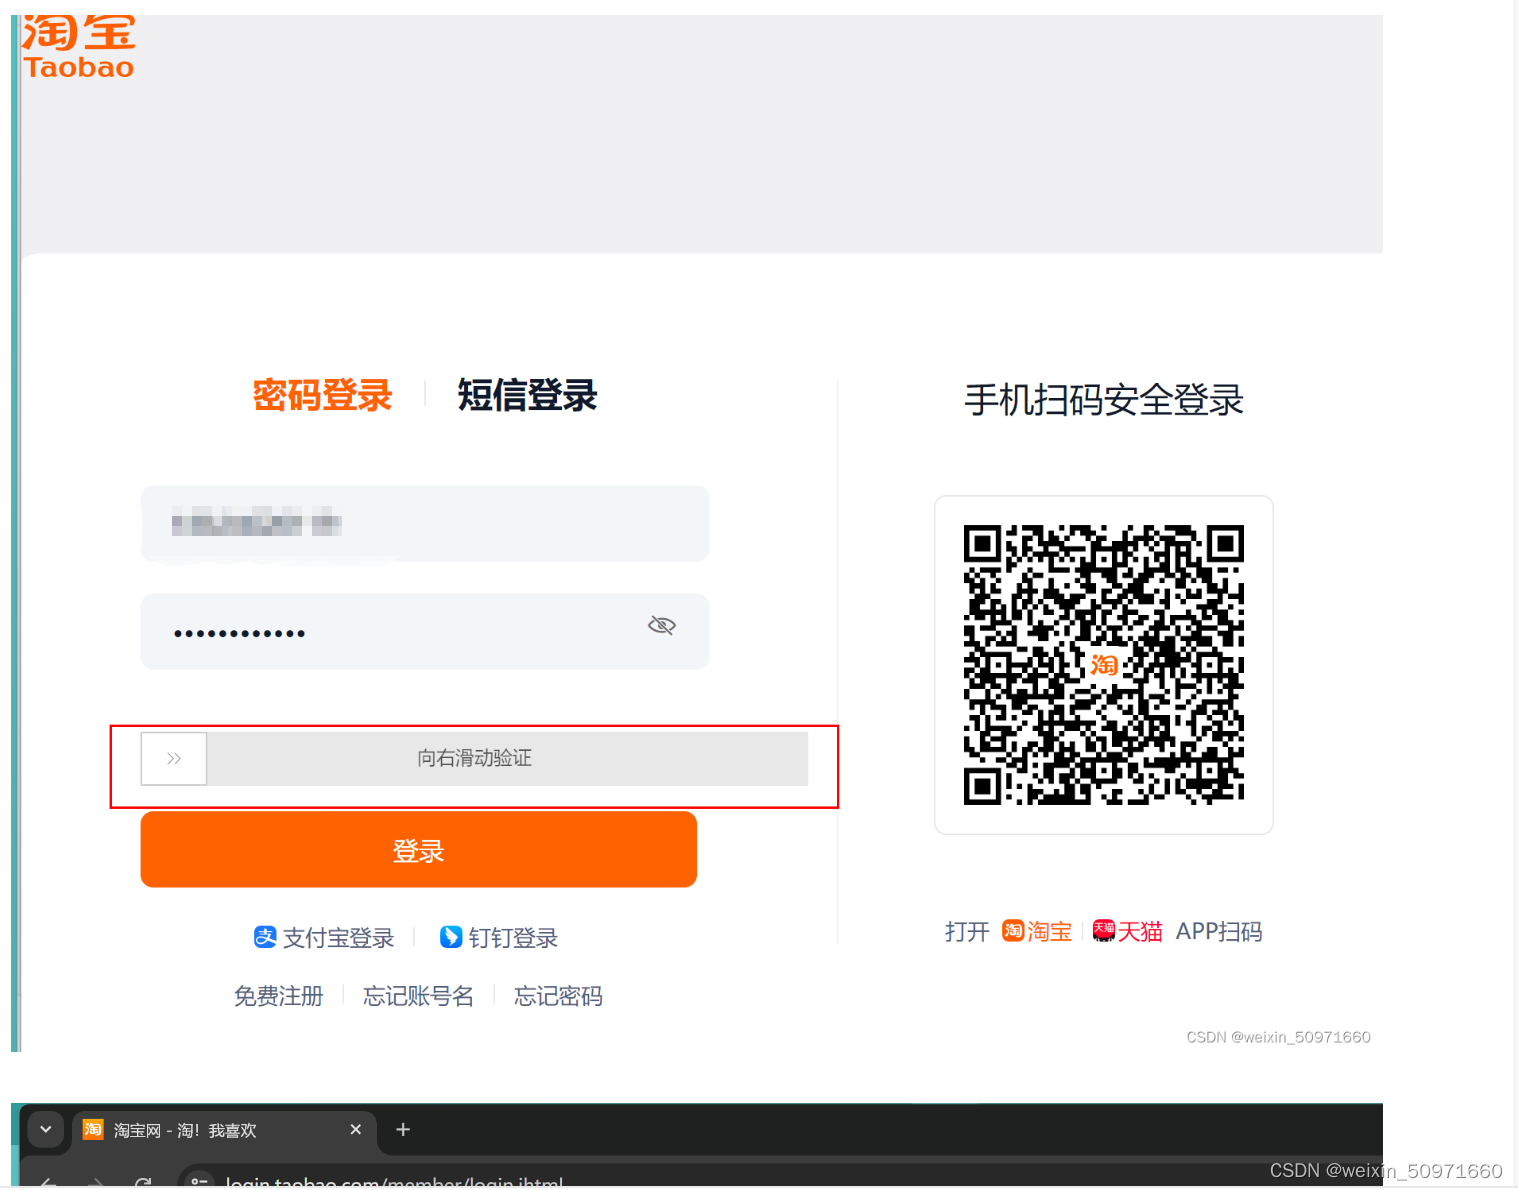Select the Alipay login icon

(x=264, y=937)
